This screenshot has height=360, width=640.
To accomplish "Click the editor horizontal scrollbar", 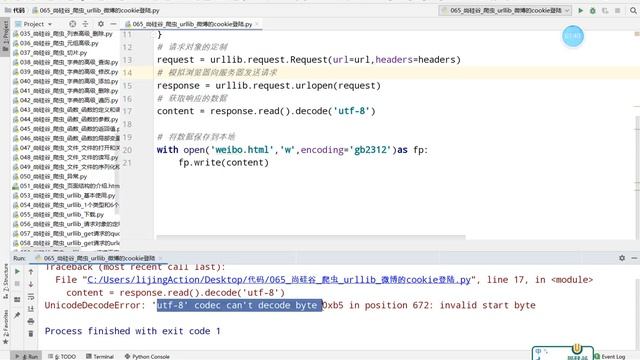I will (x=311, y=237).
